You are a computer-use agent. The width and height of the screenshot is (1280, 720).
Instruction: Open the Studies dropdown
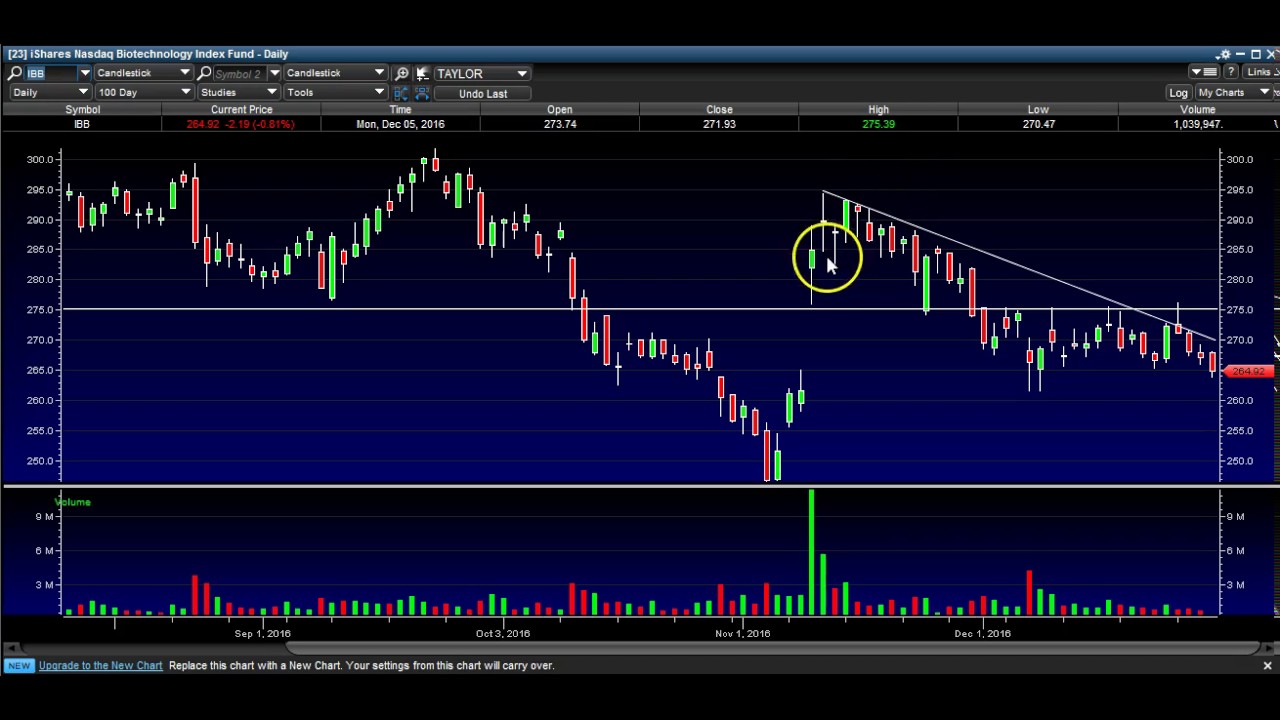point(238,92)
